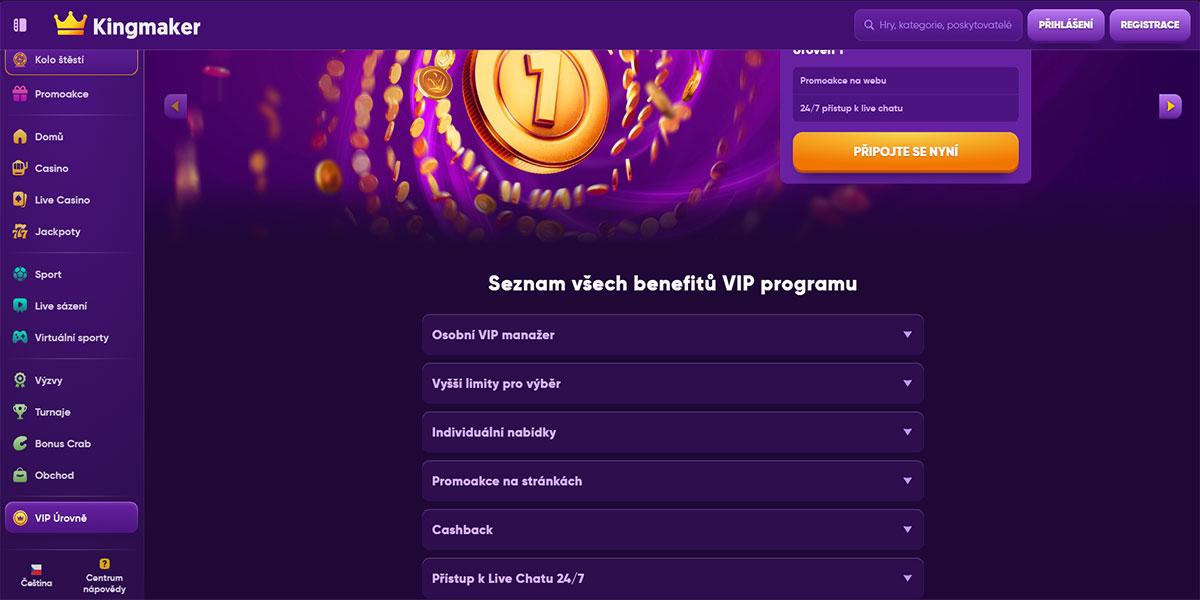Expand Vyšší limity pro výběr
This screenshot has width=1200, height=600.
[672, 383]
